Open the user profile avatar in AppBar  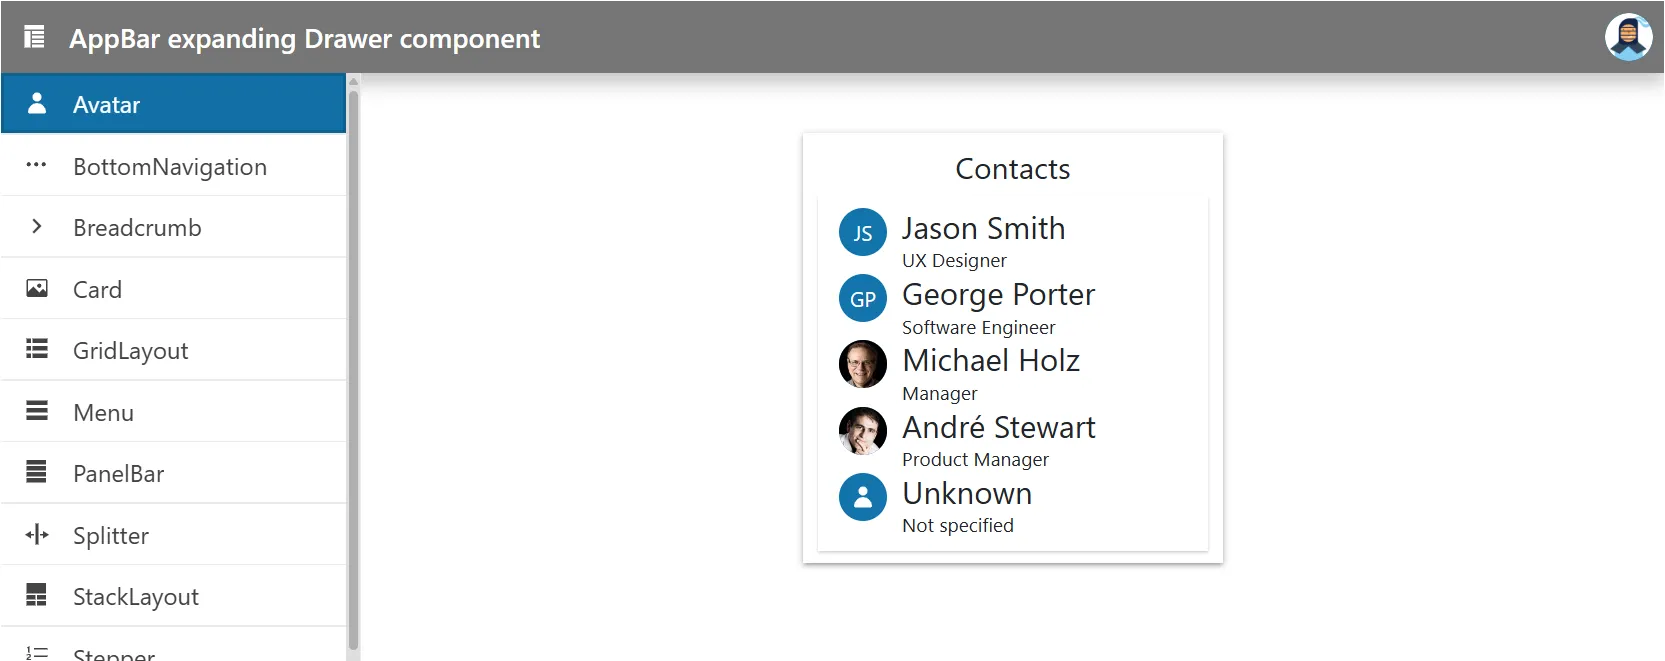coord(1628,37)
